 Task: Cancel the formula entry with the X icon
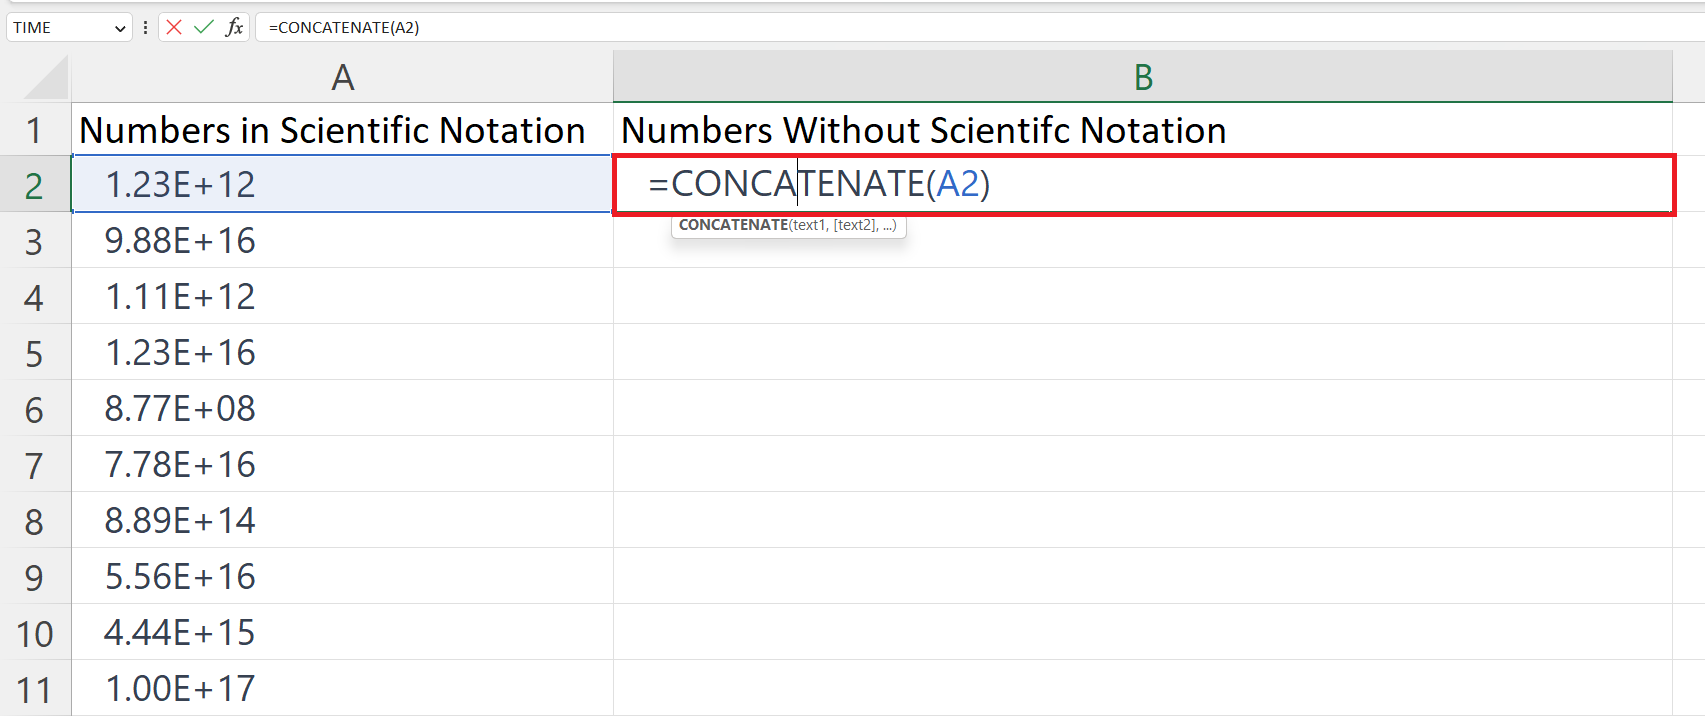click(174, 27)
